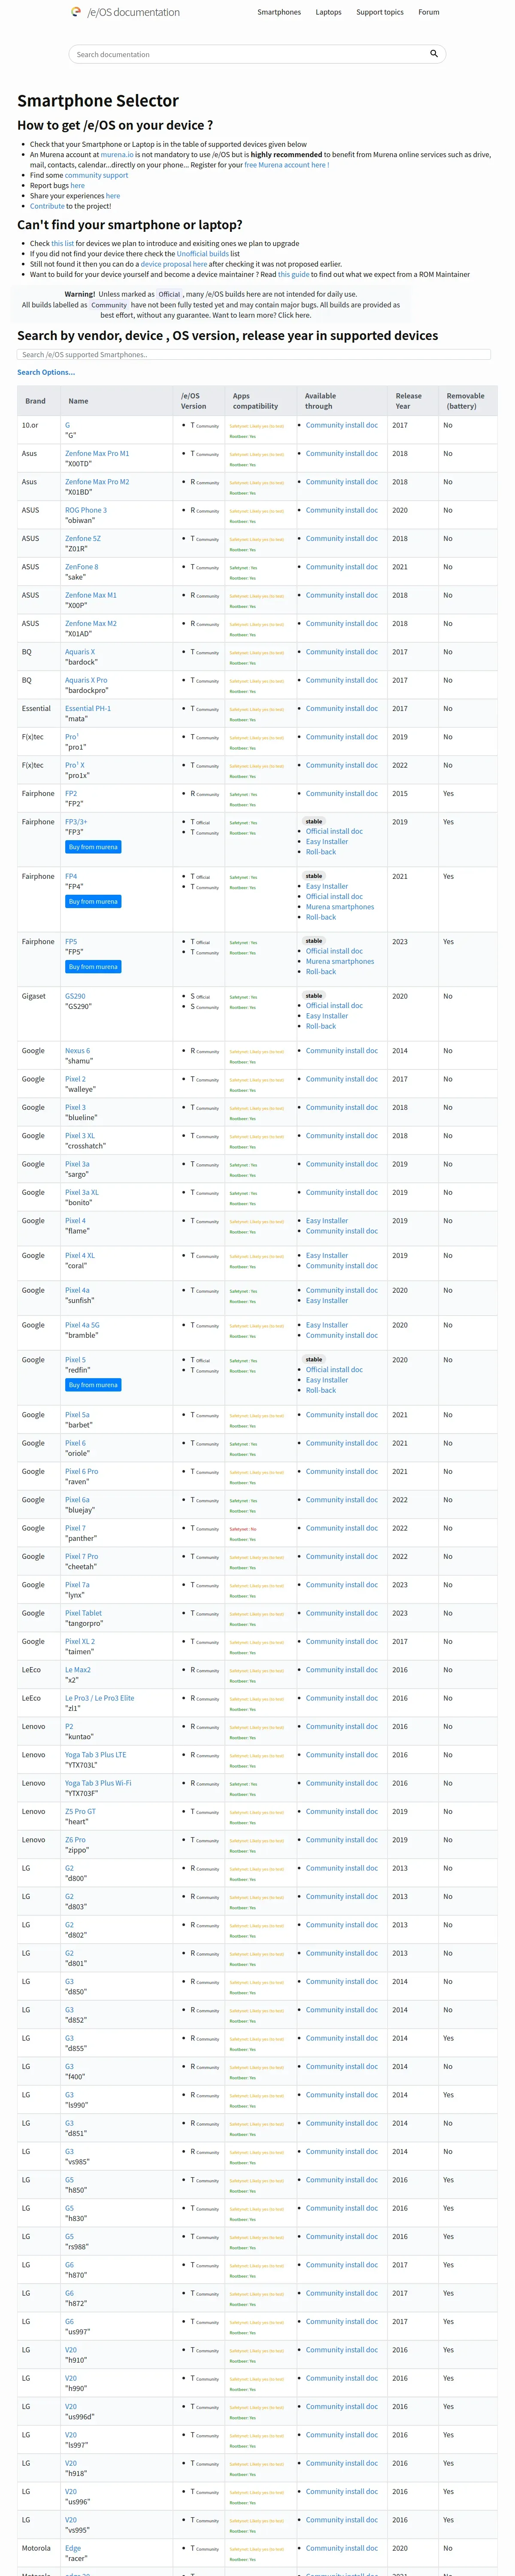This screenshot has width=515, height=2576.
Task: Open Roll-back link for GS290
Action: pos(321,1026)
